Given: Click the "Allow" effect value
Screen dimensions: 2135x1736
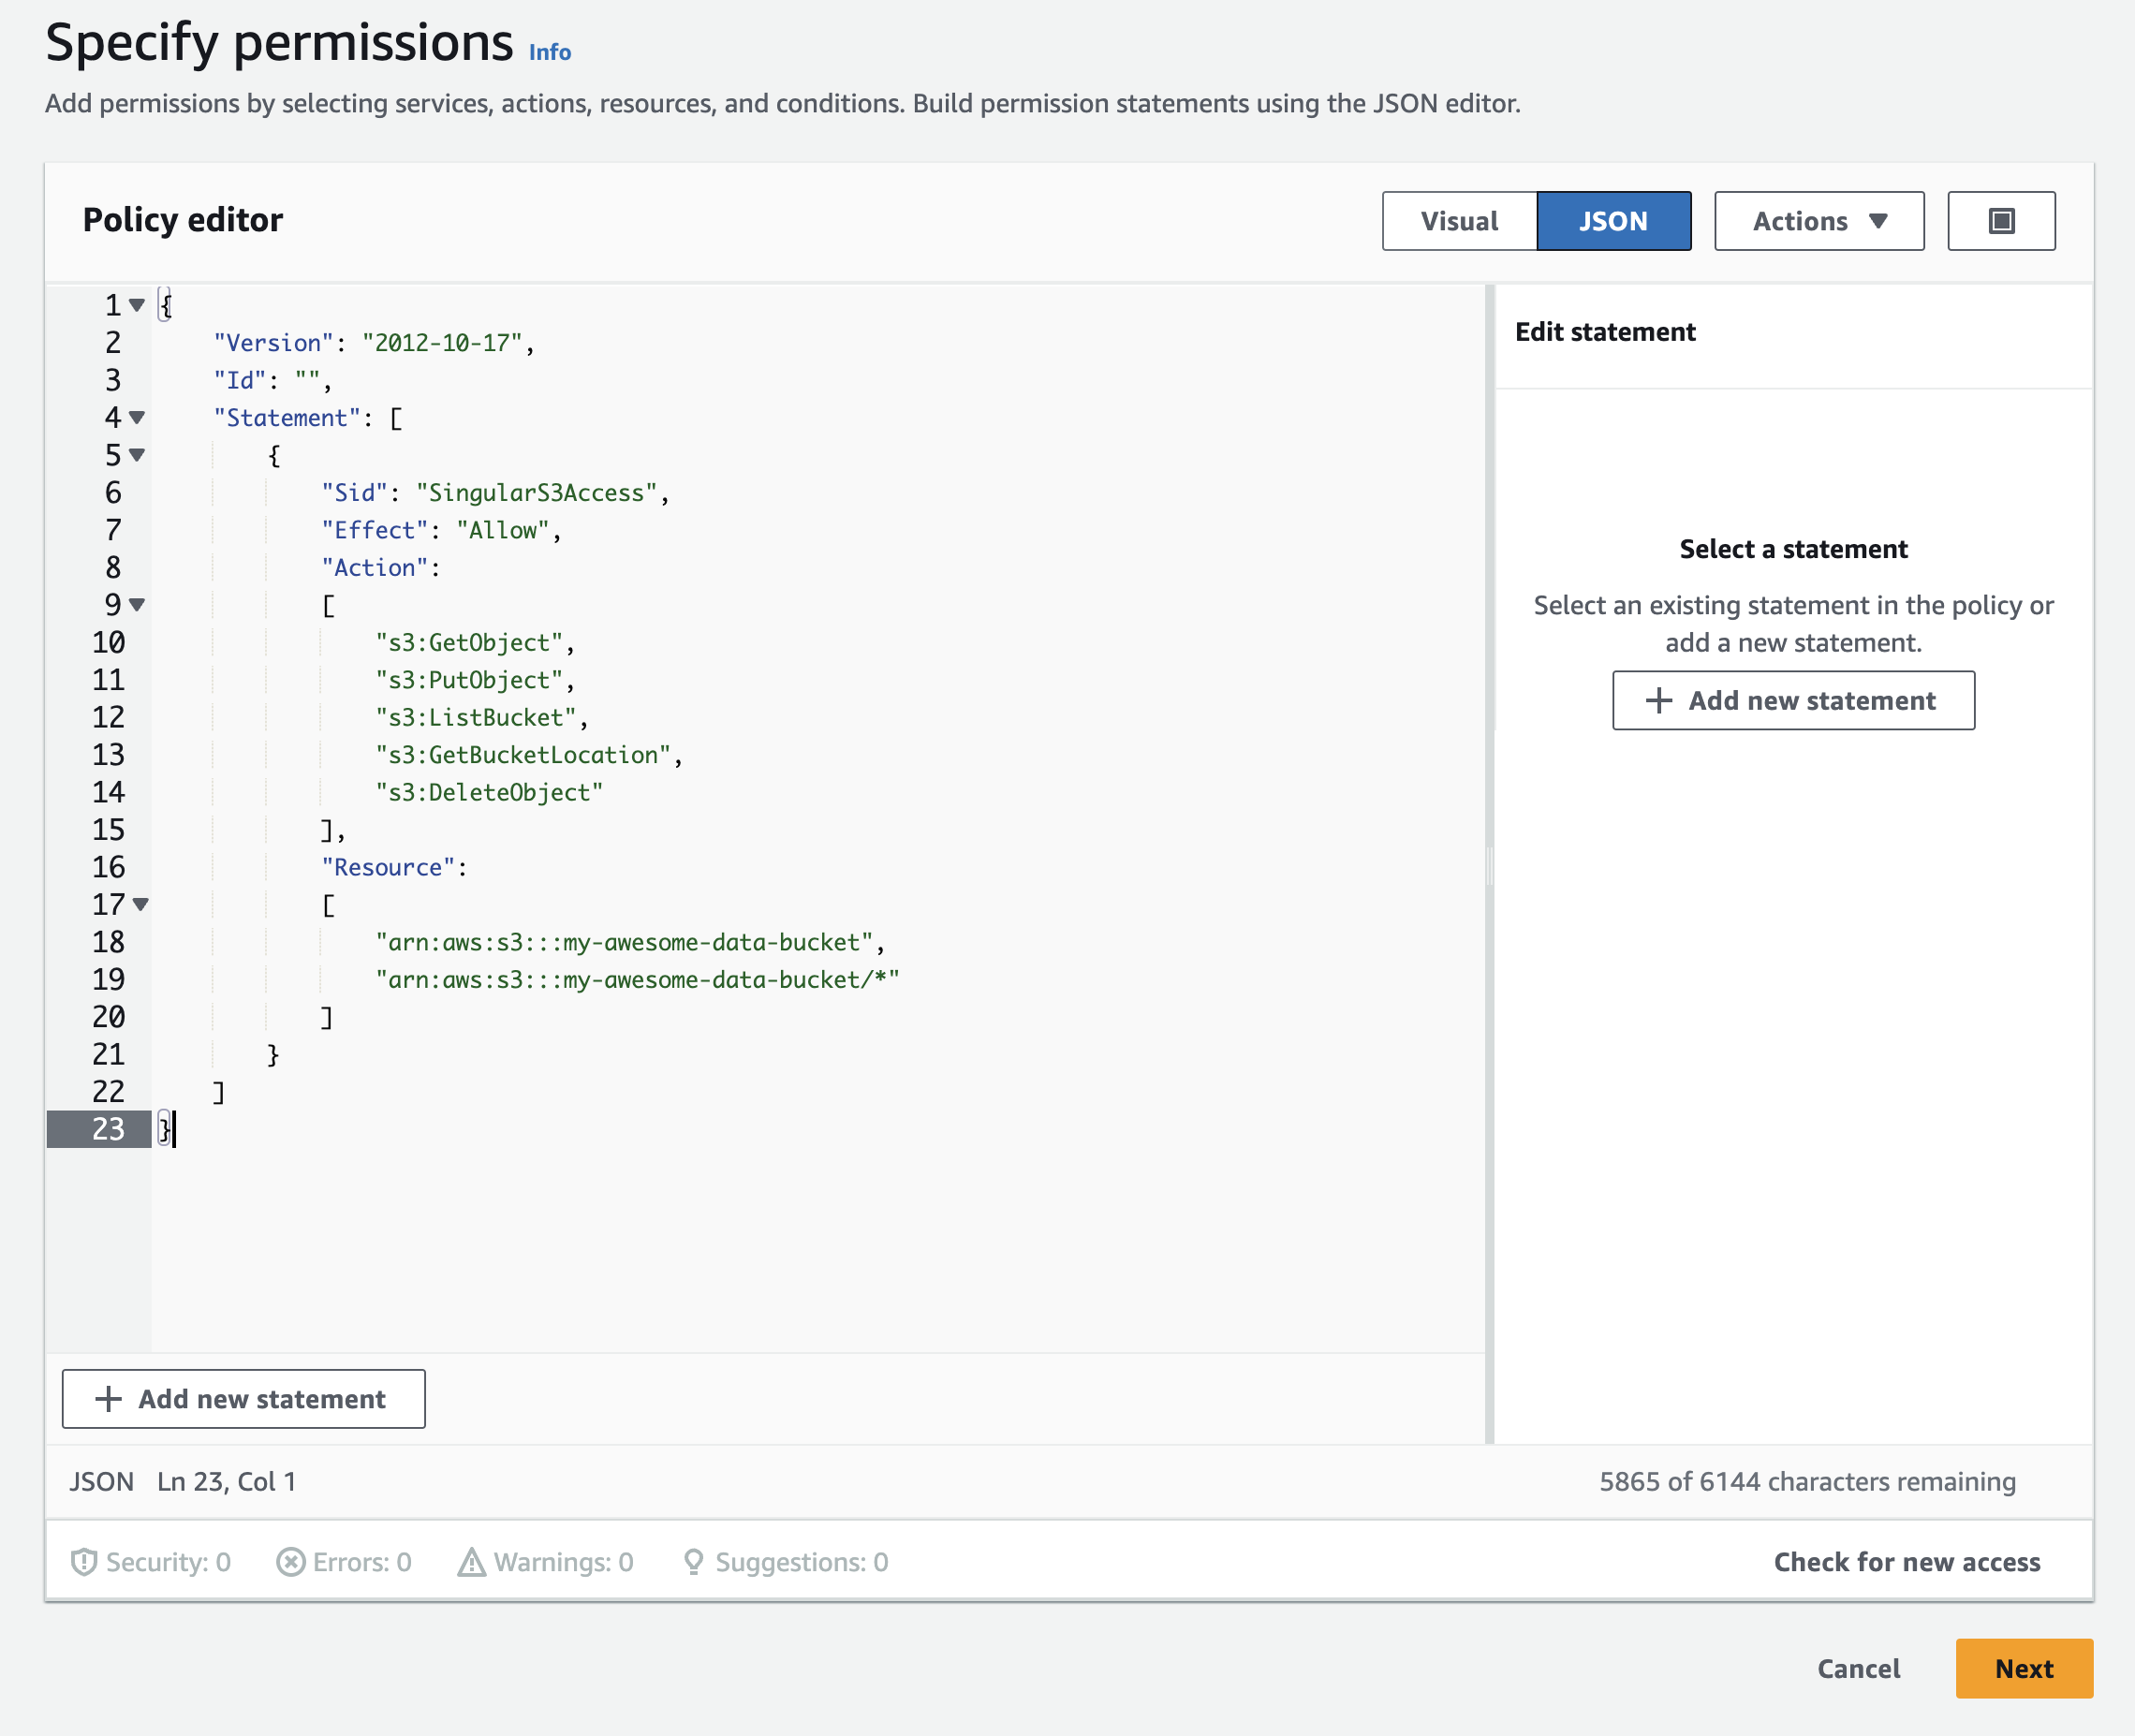Looking at the screenshot, I should point(503,530).
